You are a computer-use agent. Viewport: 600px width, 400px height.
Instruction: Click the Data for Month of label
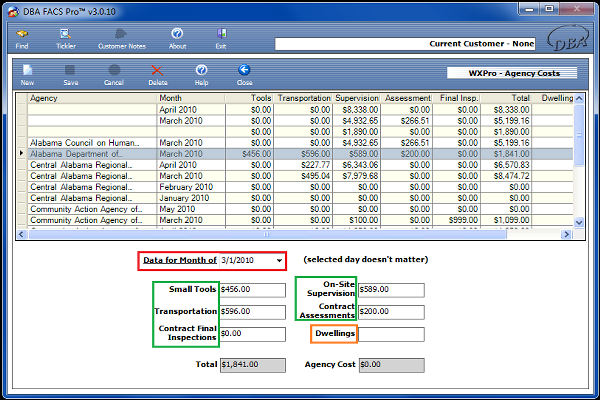[x=180, y=261]
